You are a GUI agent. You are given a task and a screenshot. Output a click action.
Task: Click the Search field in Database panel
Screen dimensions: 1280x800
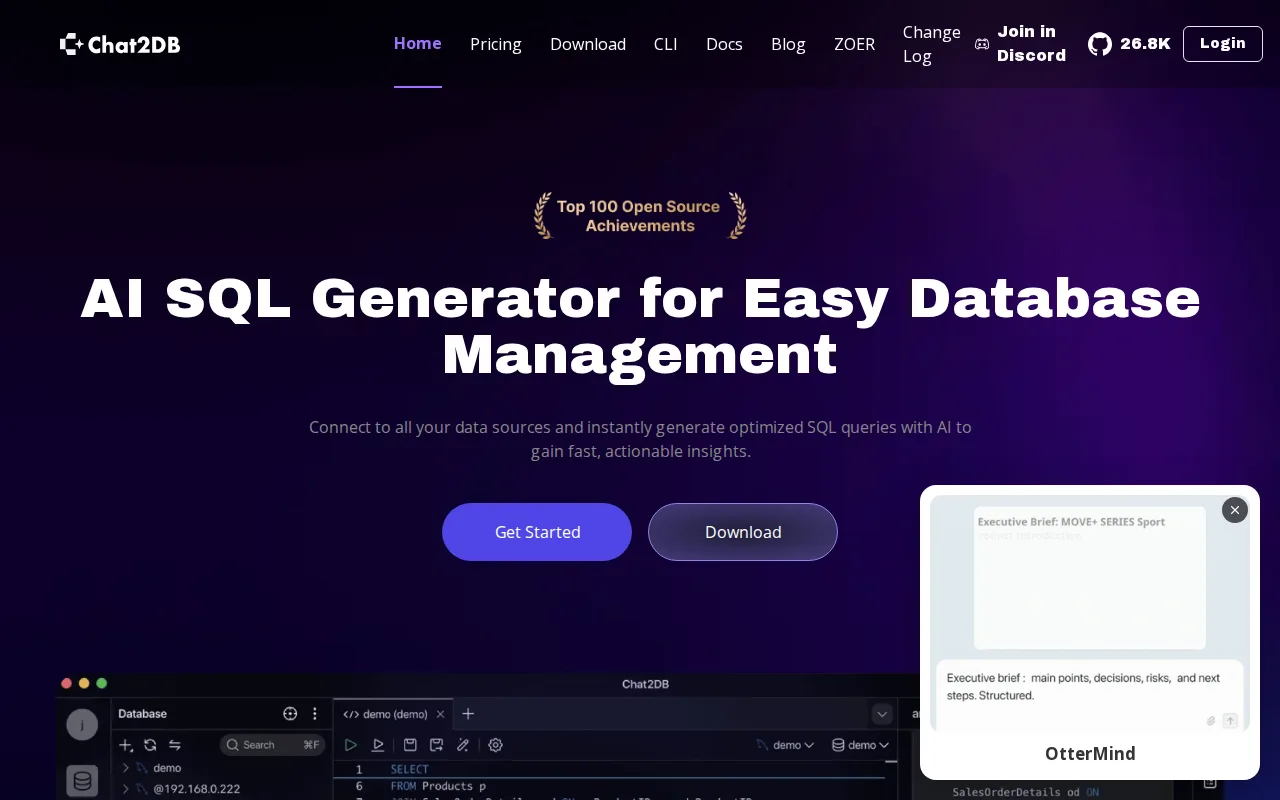[x=272, y=745]
